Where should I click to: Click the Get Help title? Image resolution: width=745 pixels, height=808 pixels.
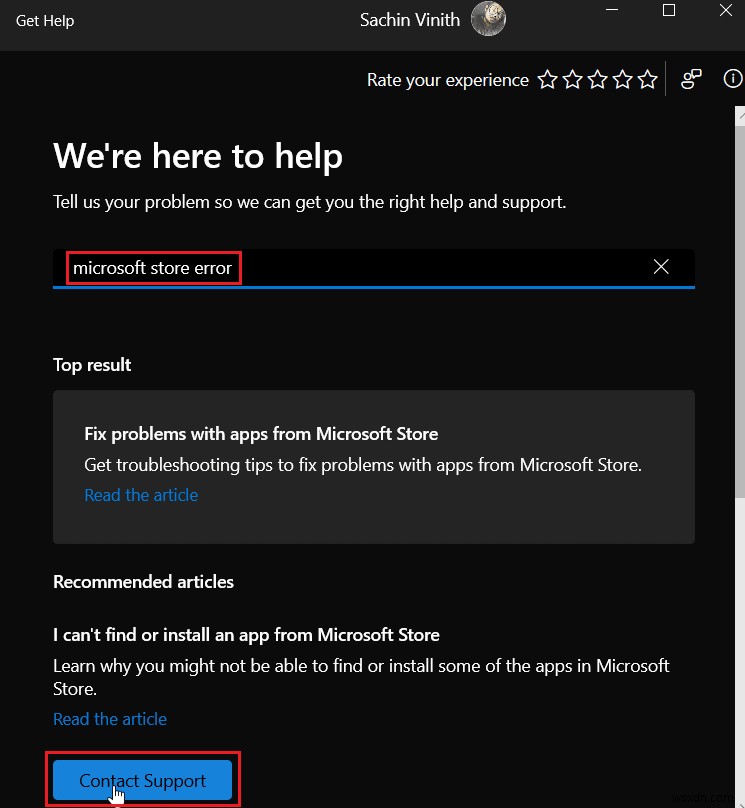(x=44, y=19)
